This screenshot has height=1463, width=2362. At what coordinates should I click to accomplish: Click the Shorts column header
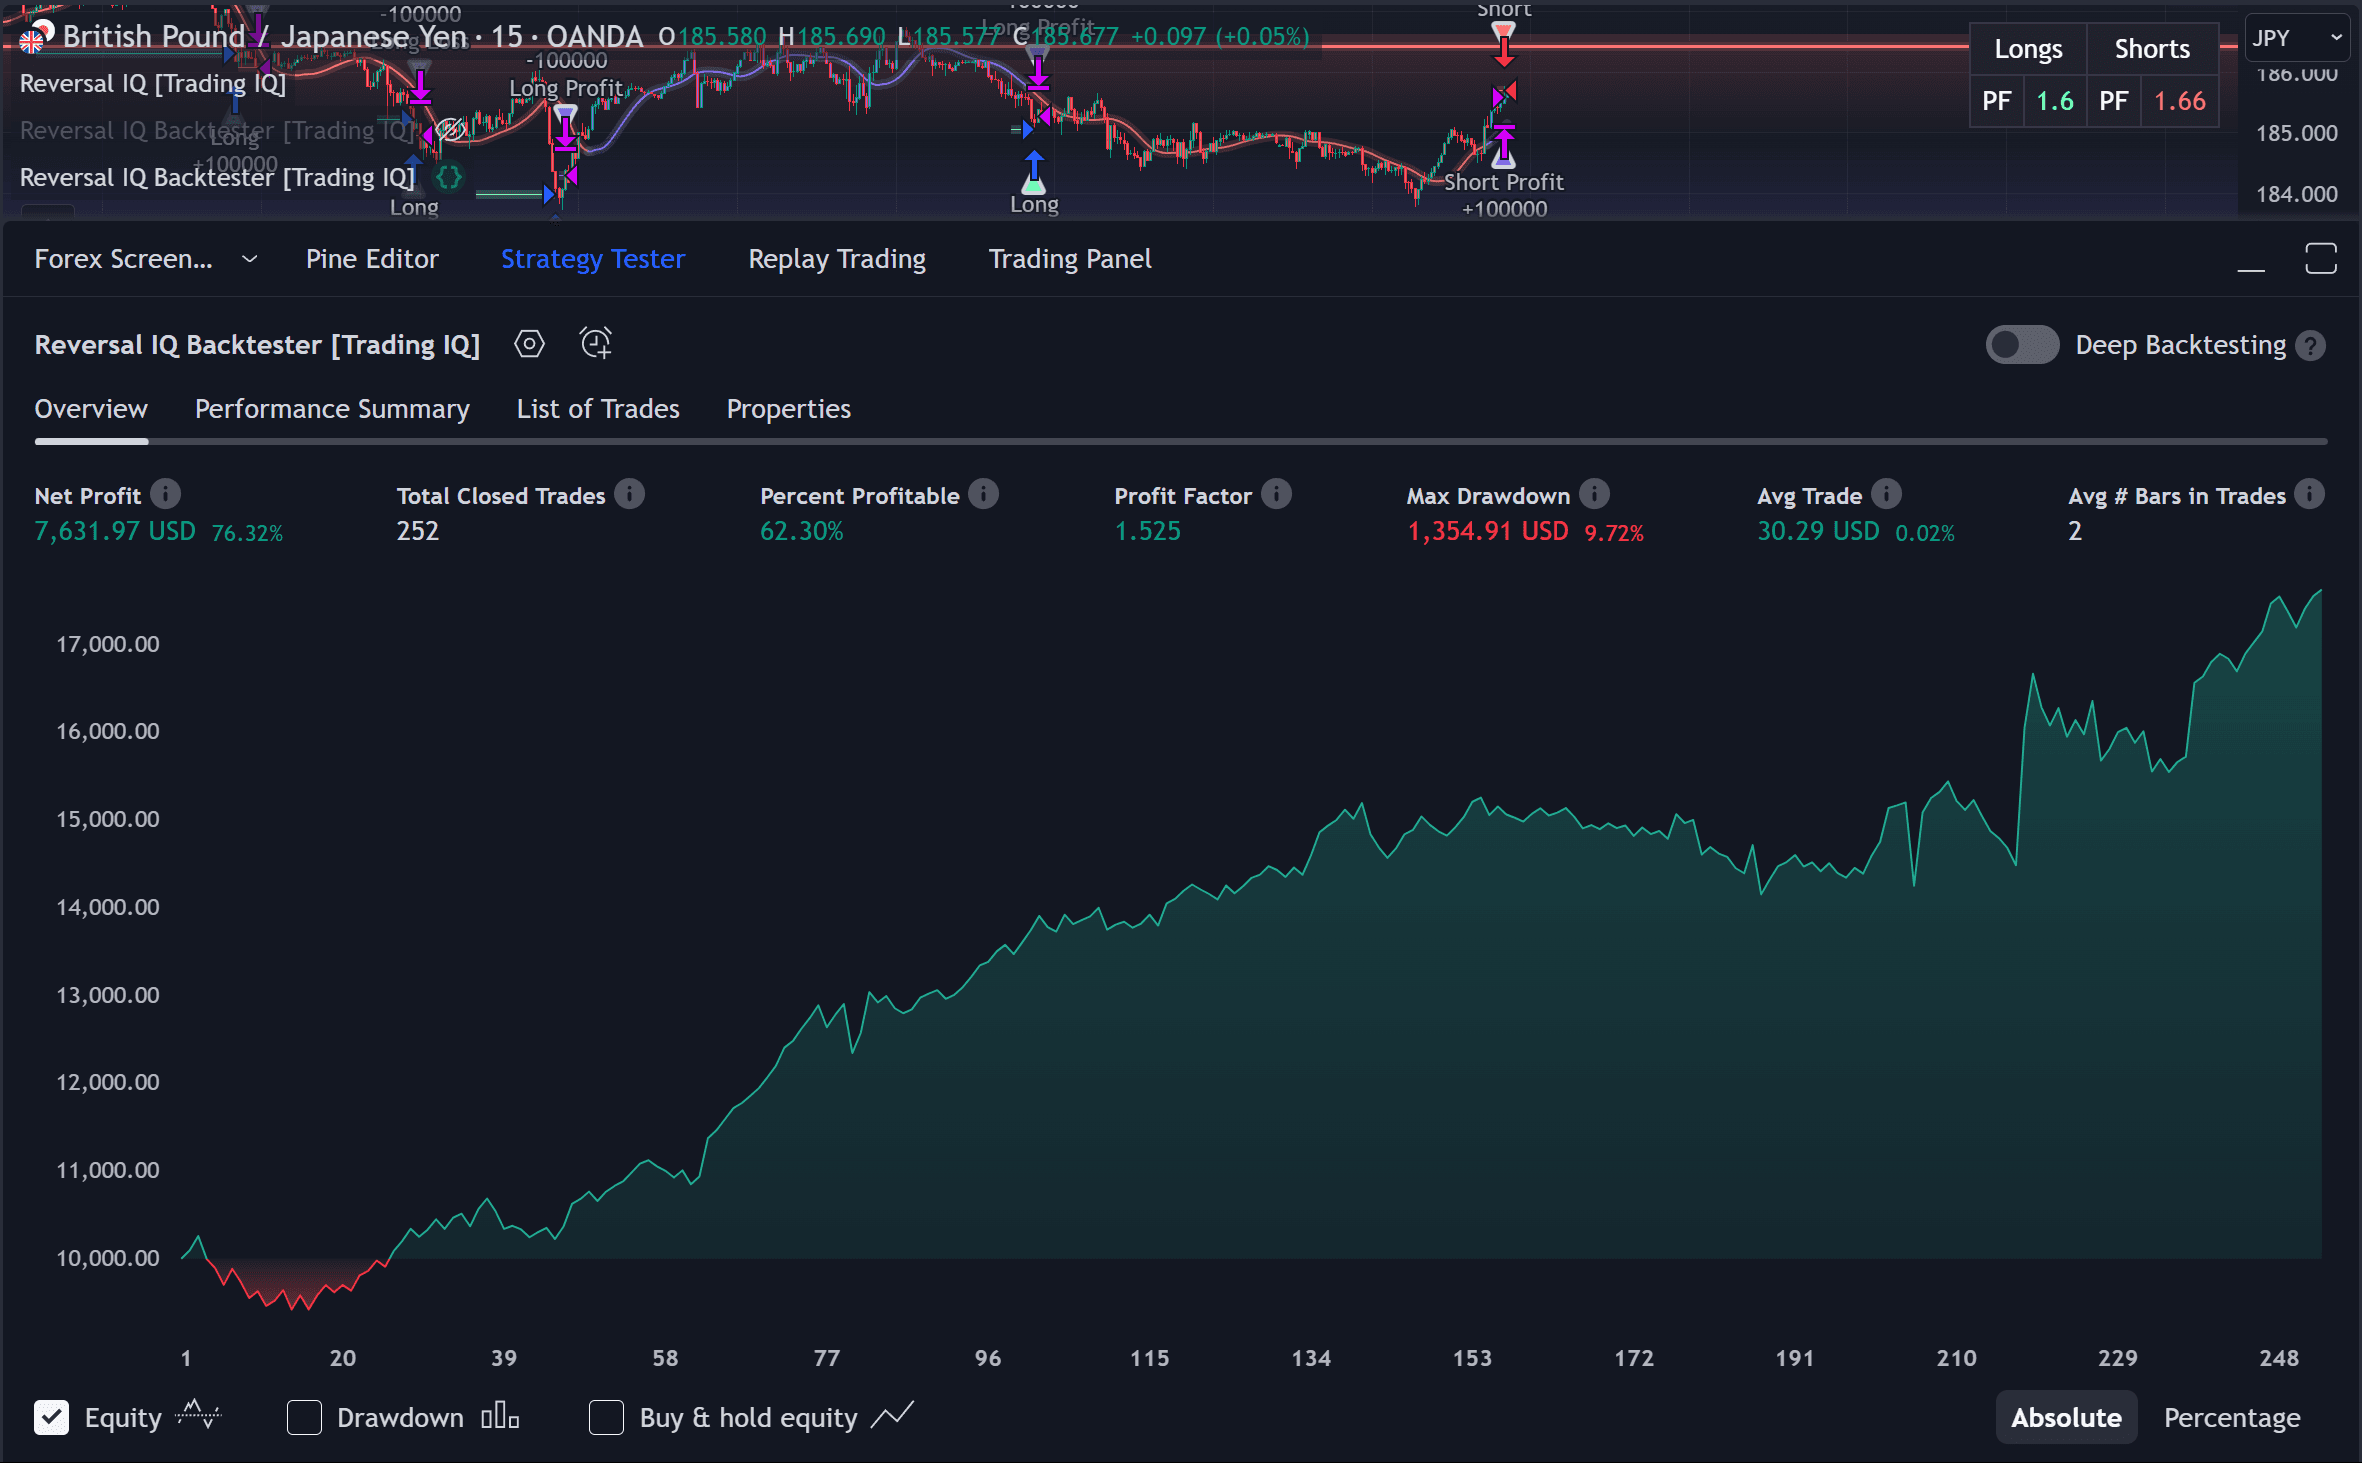point(2152,49)
